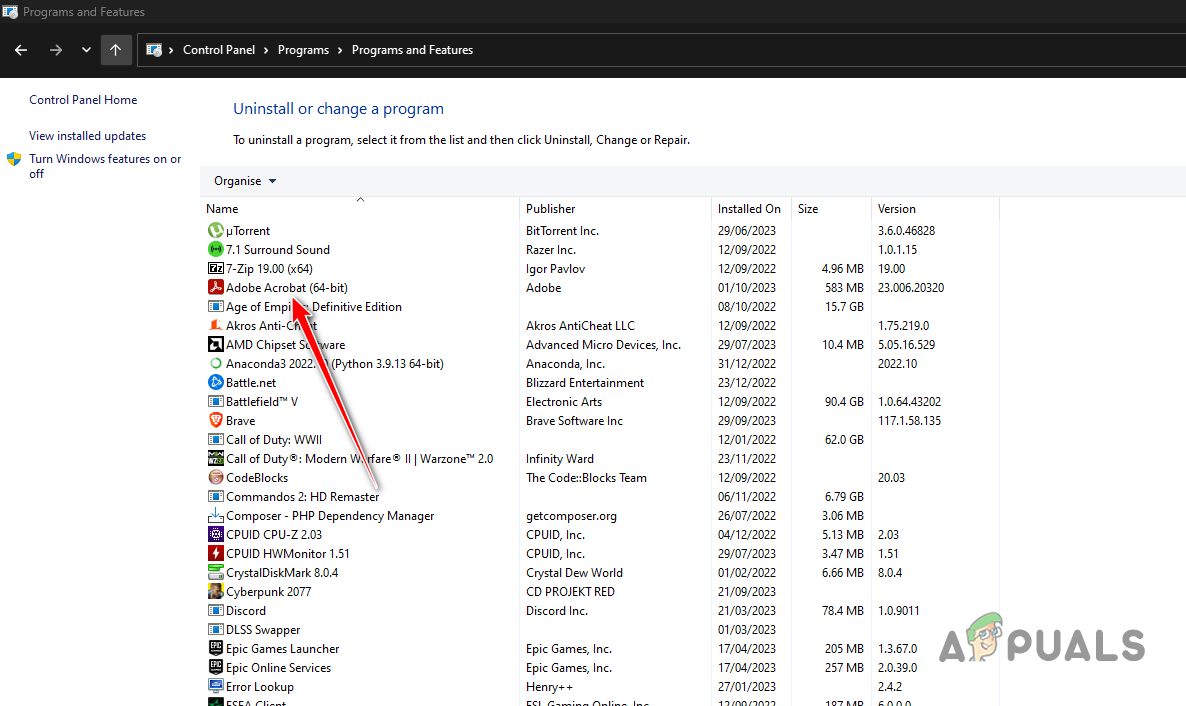Image resolution: width=1186 pixels, height=706 pixels.
Task: Navigate to Programs in the breadcrumb bar
Action: pyautogui.click(x=303, y=49)
